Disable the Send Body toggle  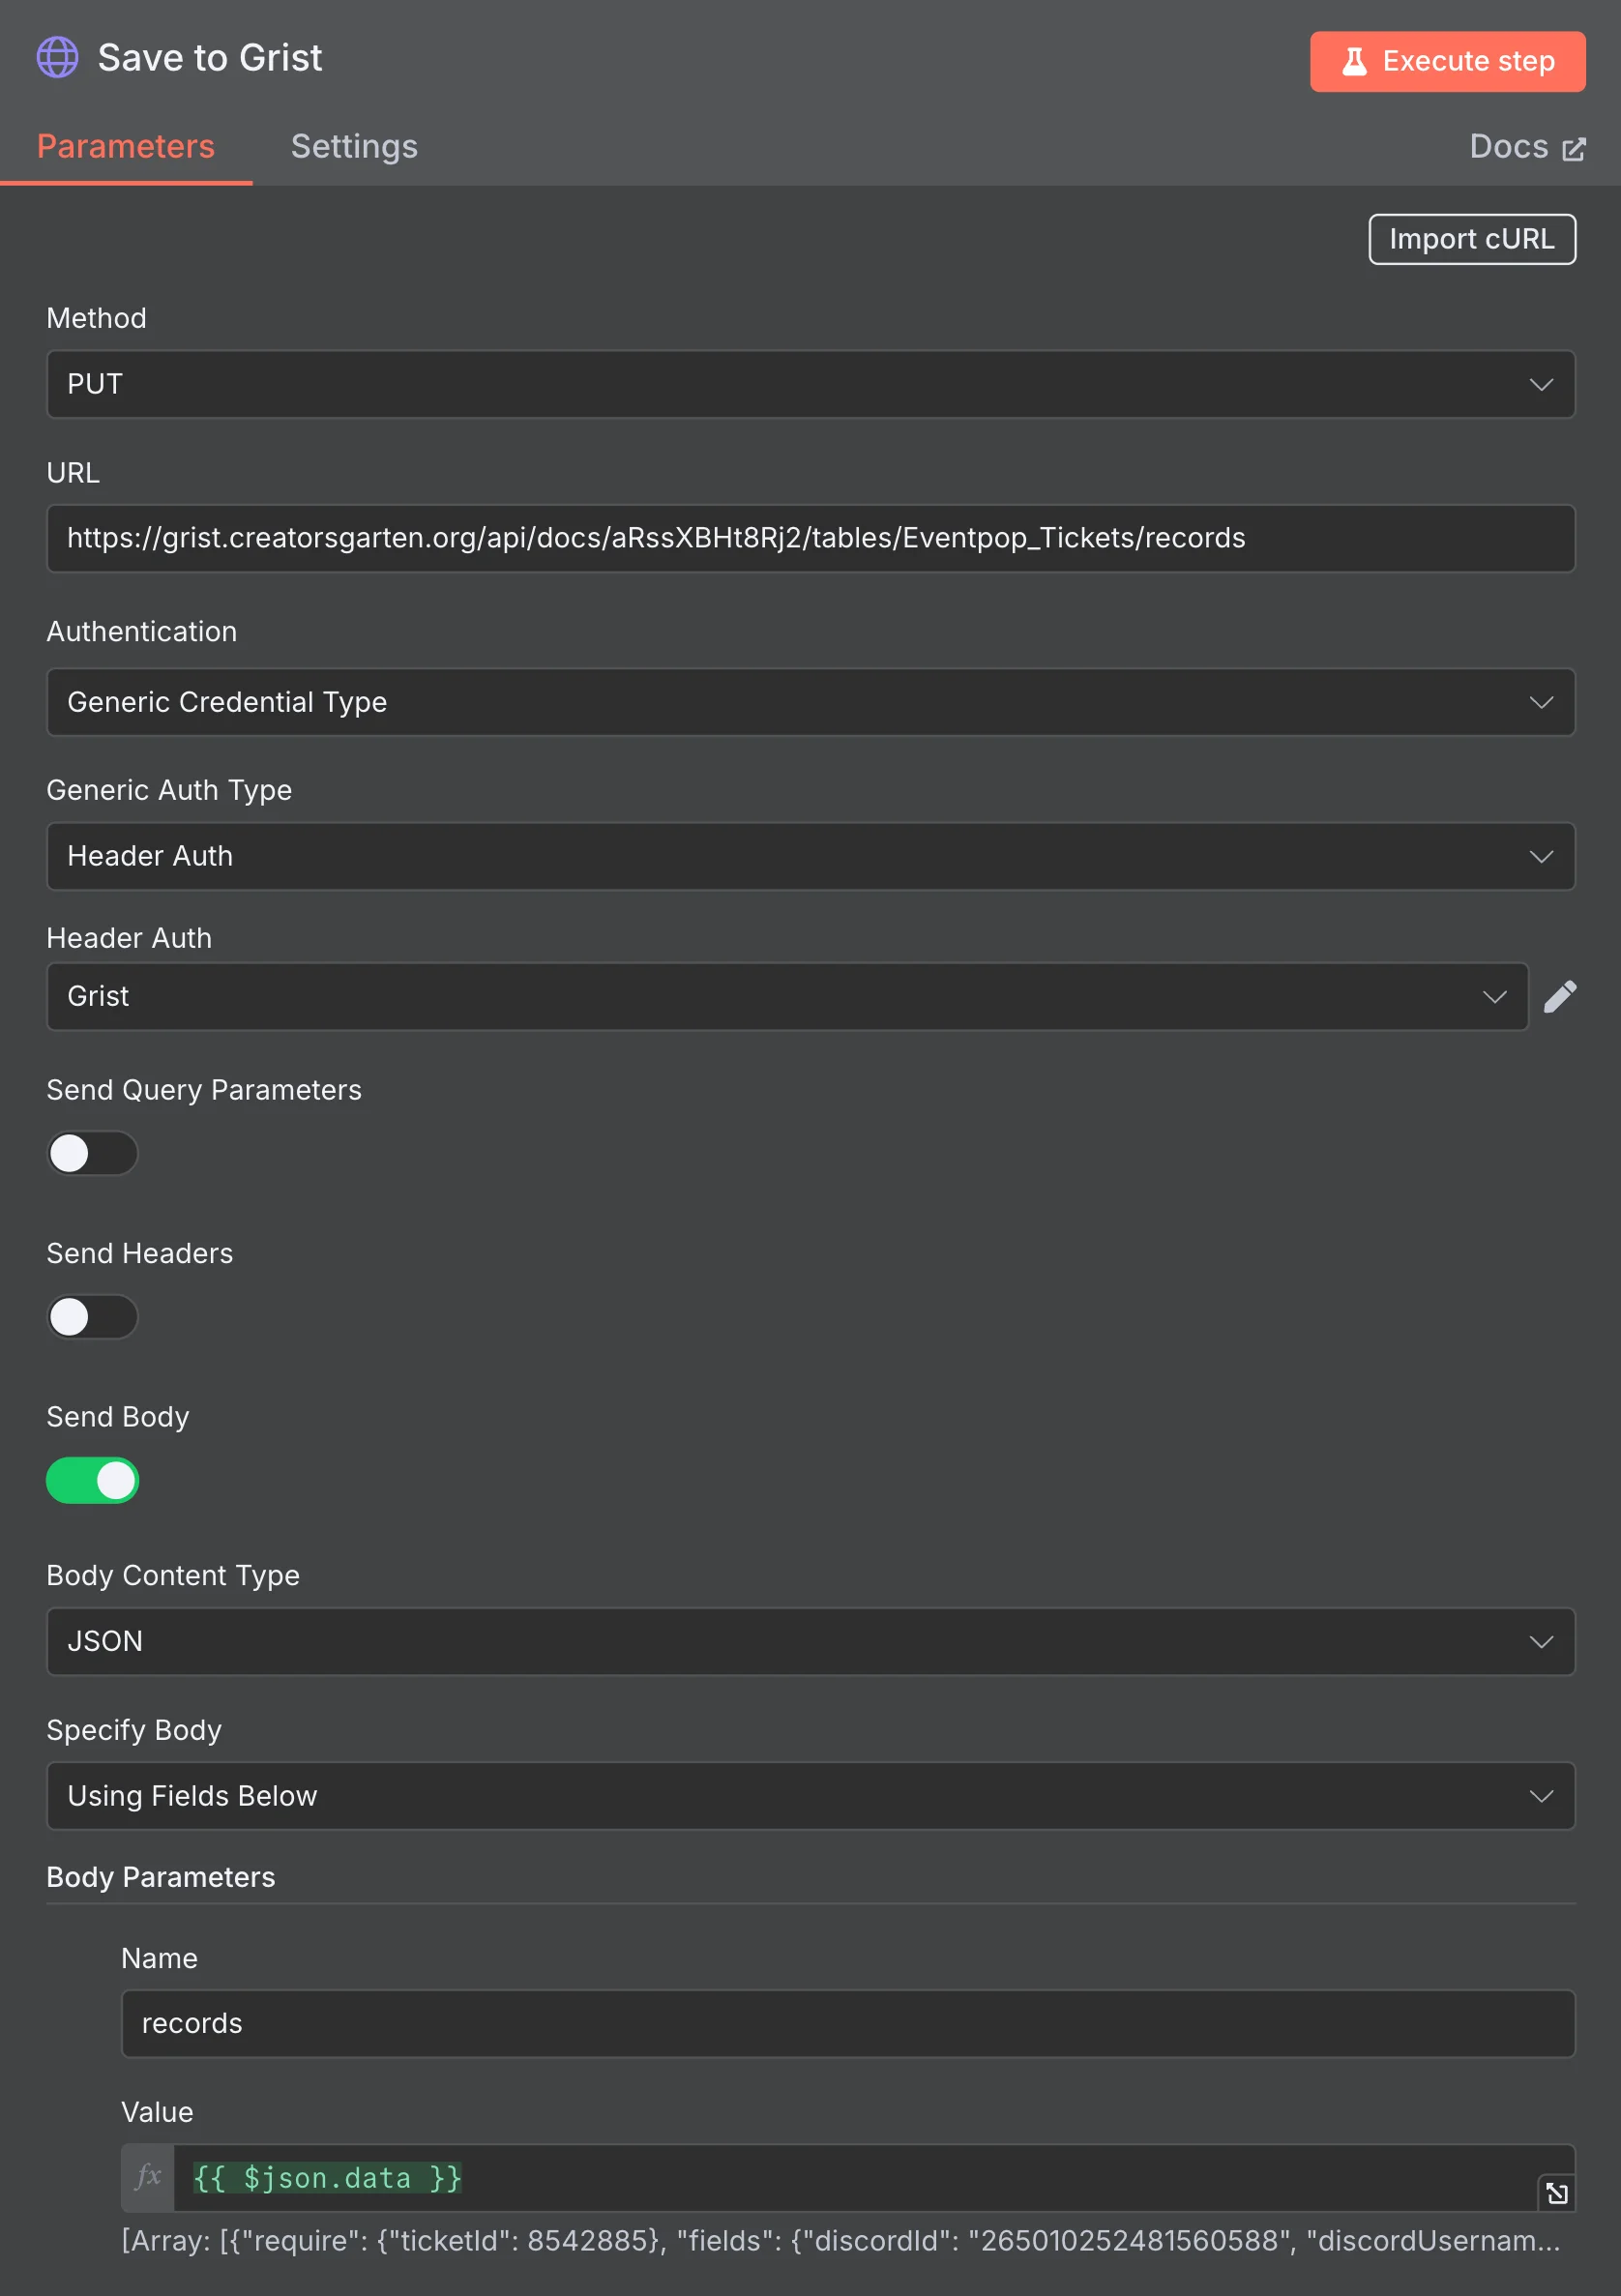(92, 1481)
